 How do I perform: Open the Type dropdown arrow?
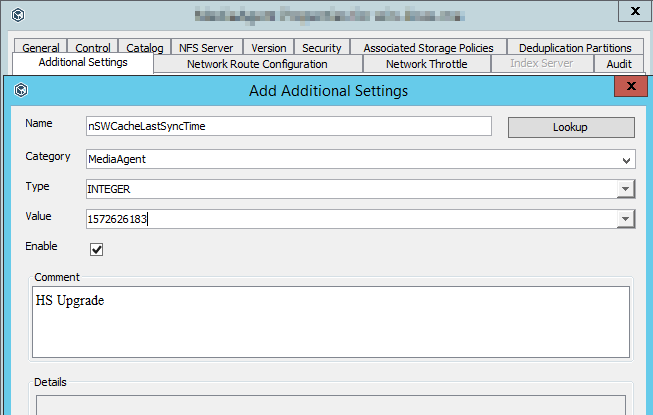[624, 188]
